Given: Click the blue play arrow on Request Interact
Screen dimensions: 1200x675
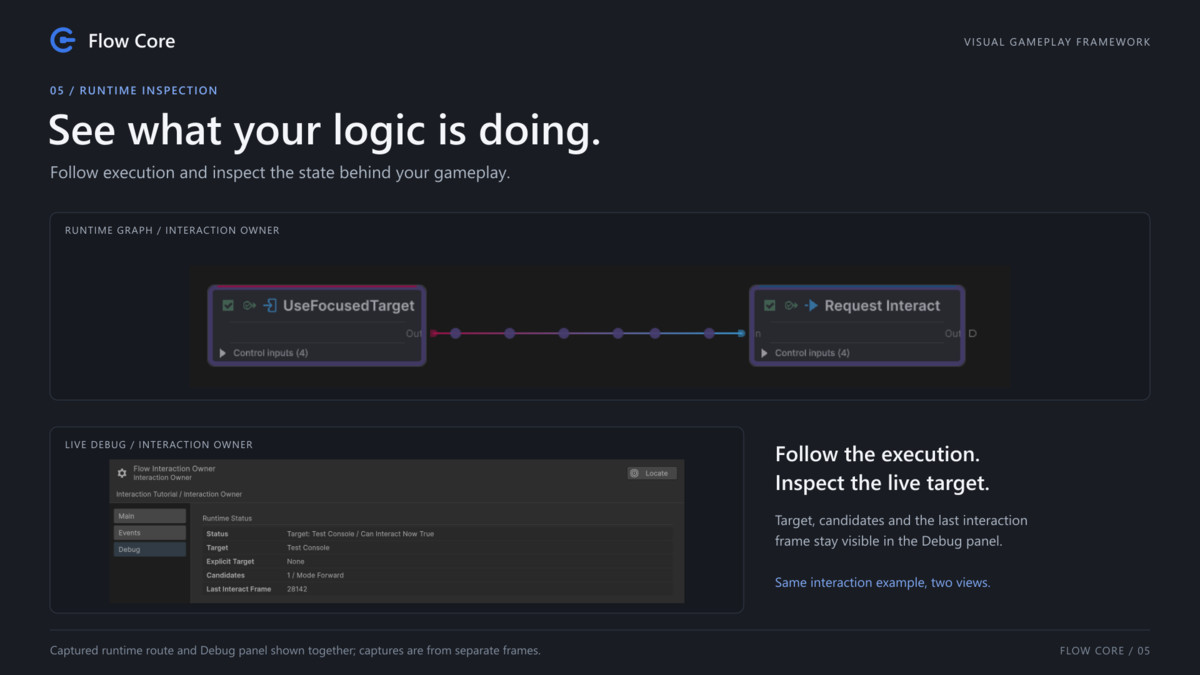Looking at the screenshot, I should [x=812, y=306].
